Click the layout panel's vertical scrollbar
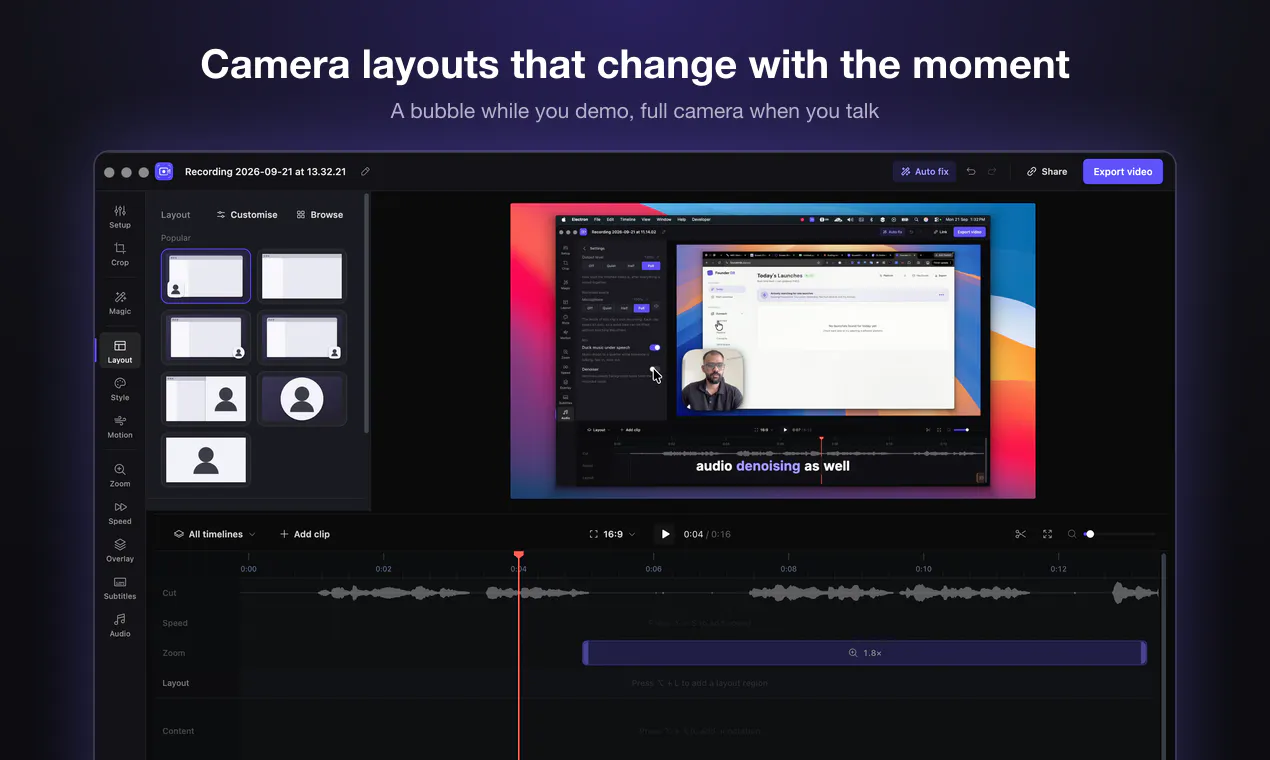The height and width of the screenshot is (760, 1270). click(367, 312)
